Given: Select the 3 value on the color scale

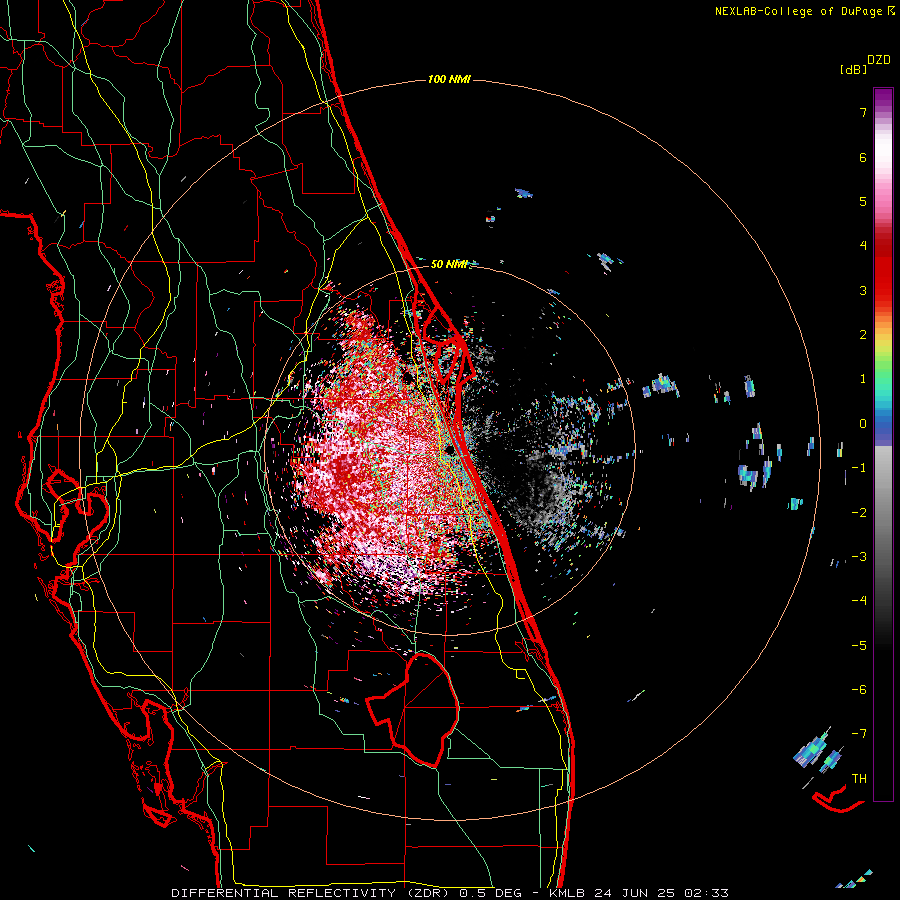Looking at the screenshot, I should point(863,290).
